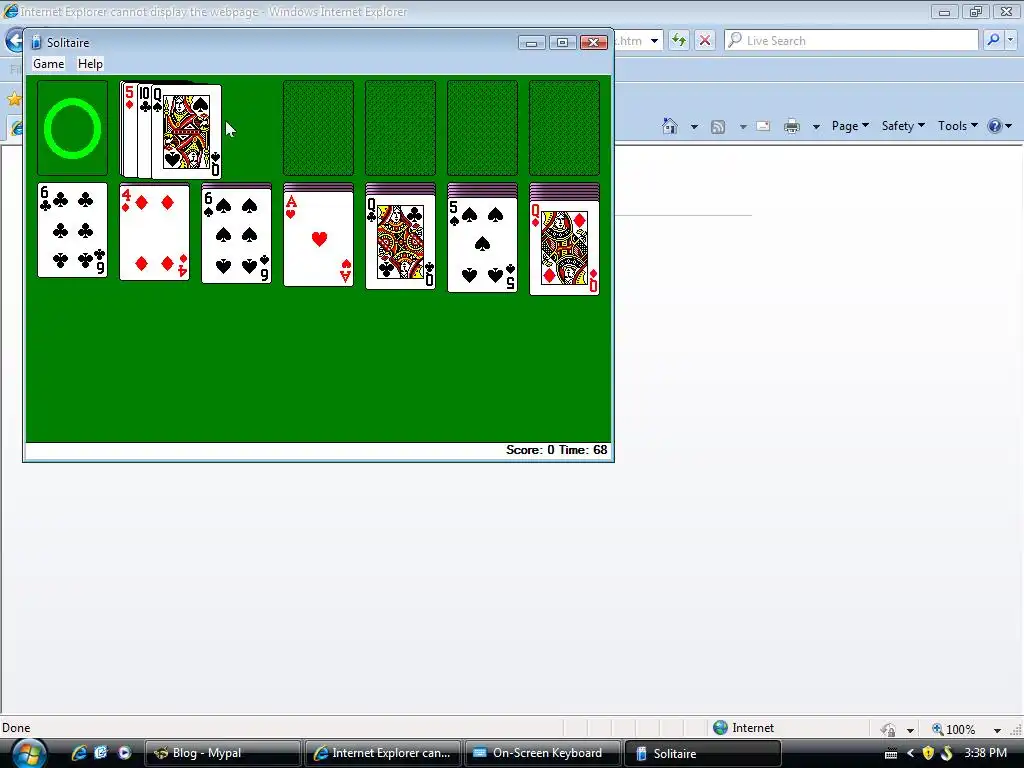This screenshot has width=1024, height=768.
Task: Open Windows Media Player from Quick Launch
Action: pyautogui.click(x=124, y=753)
